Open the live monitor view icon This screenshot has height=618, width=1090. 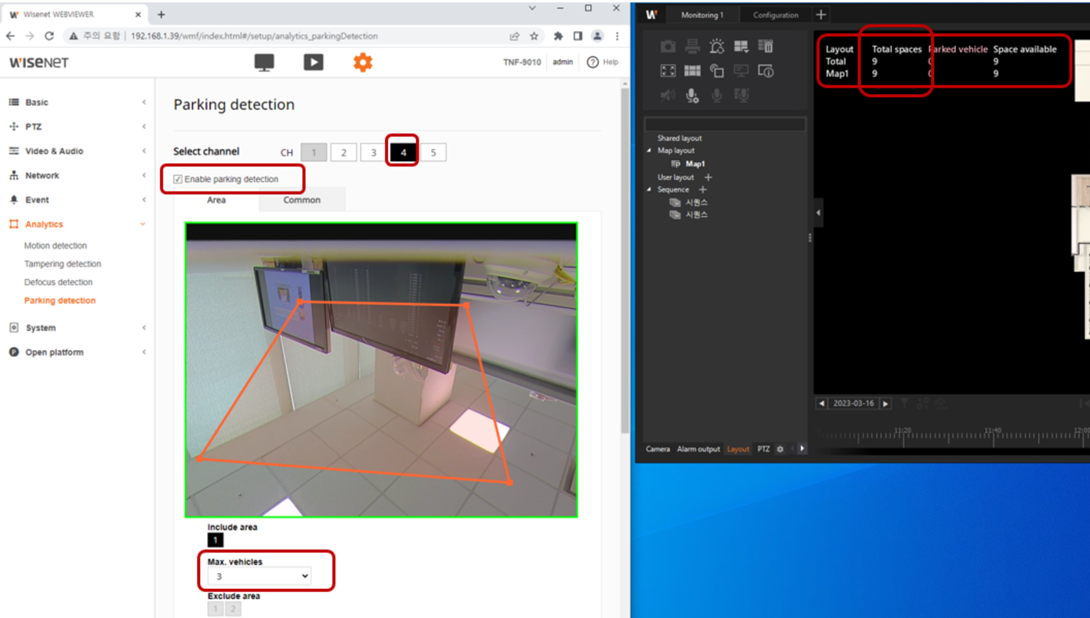264,62
